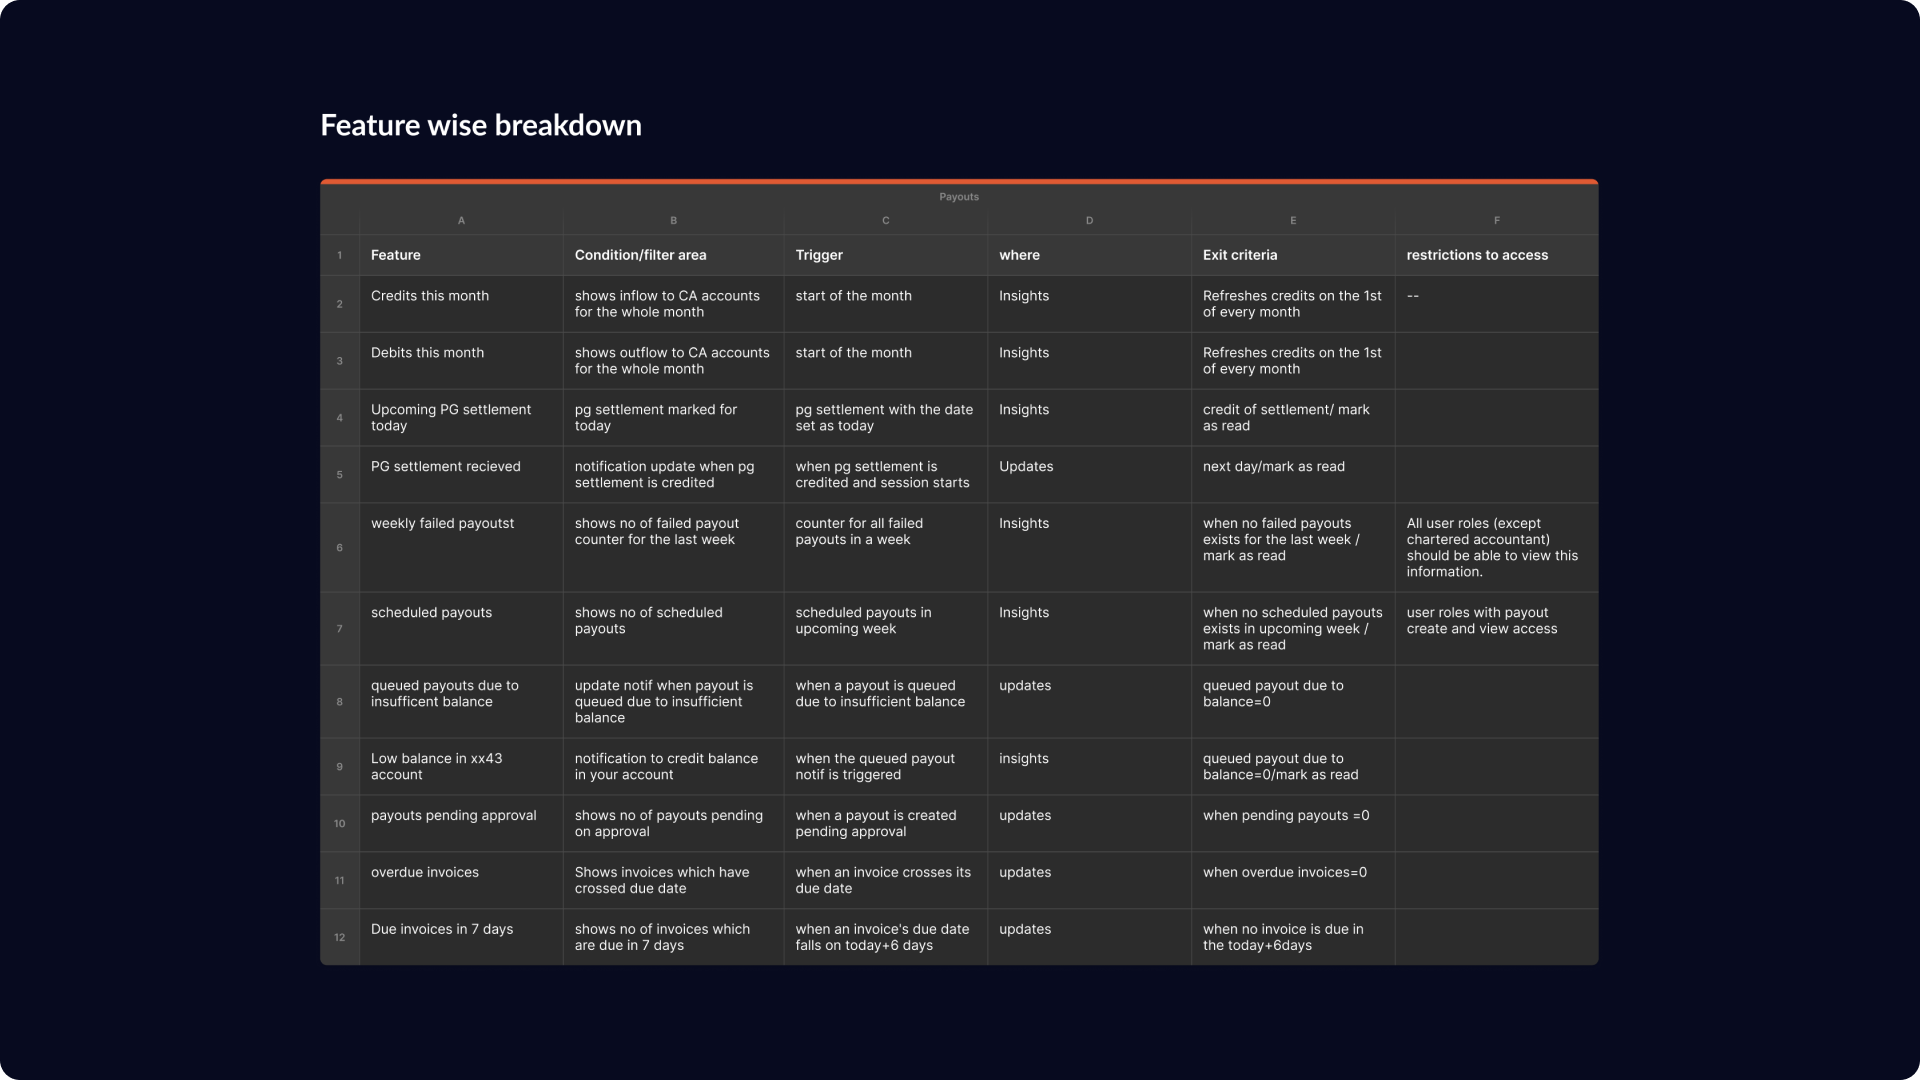Select 'All user roles (except chartered accountant)' cell

pos(1496,548)
